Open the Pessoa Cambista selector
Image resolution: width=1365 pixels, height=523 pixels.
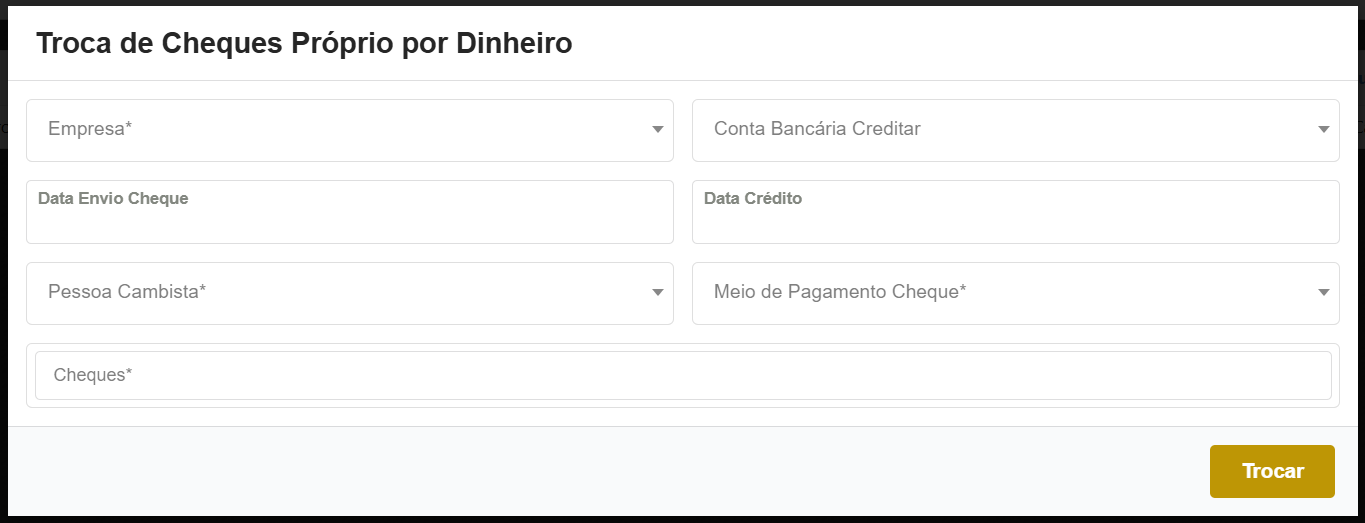(x=349, y=293)
